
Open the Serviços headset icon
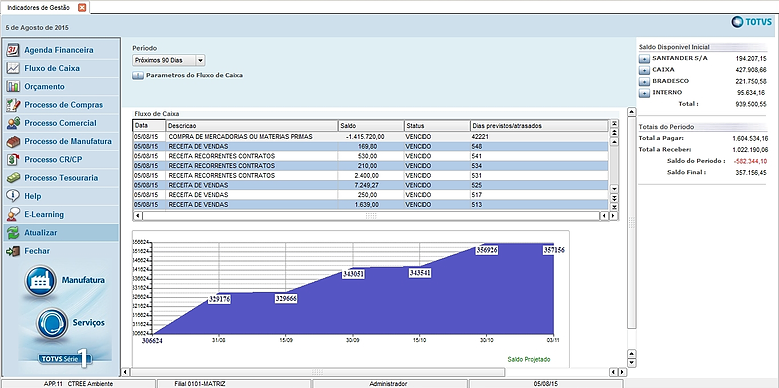(x=52, y=323)
